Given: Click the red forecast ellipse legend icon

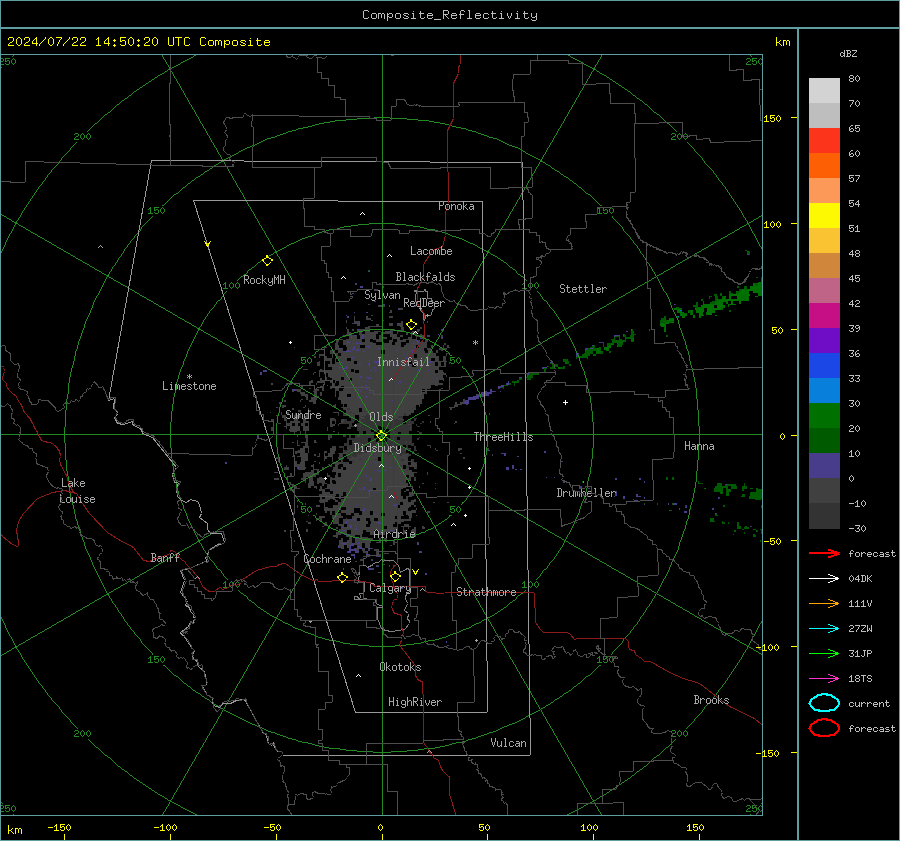Looking at the screenshot, I should tap(824, 728).
